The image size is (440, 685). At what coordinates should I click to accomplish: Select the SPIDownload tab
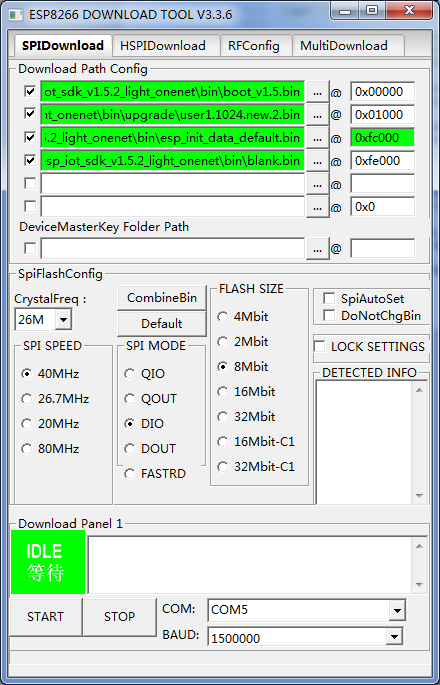63,45
